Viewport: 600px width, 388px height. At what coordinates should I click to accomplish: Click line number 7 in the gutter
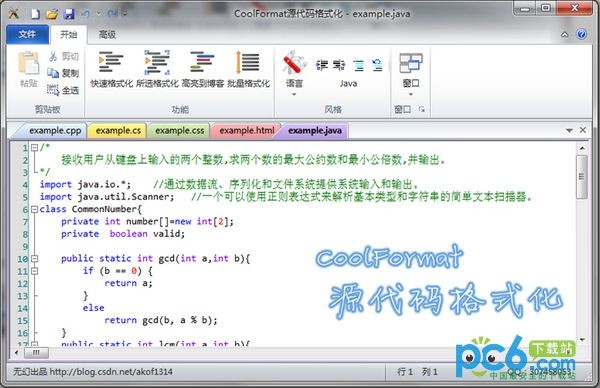coord(25,222)
